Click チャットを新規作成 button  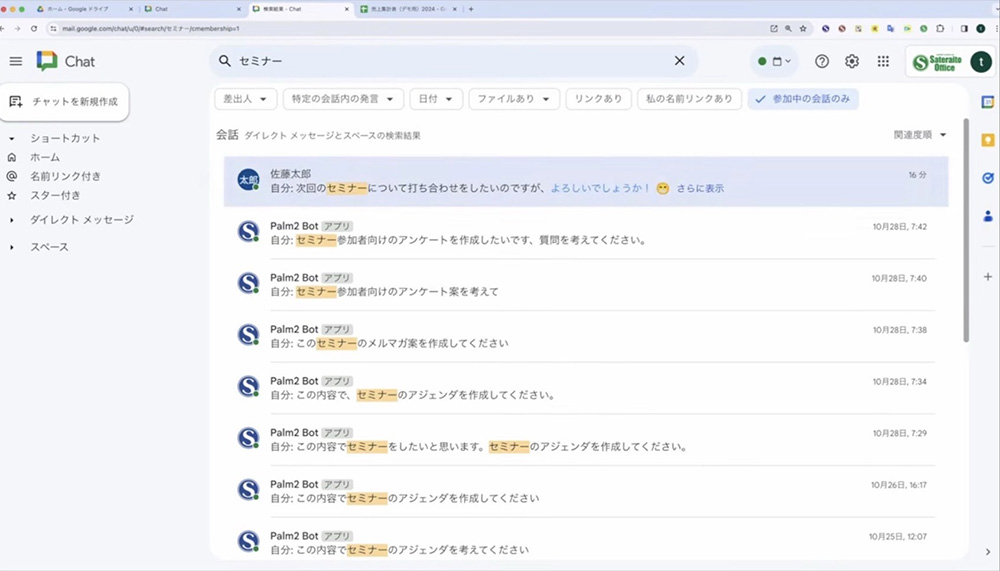[64, 101]
